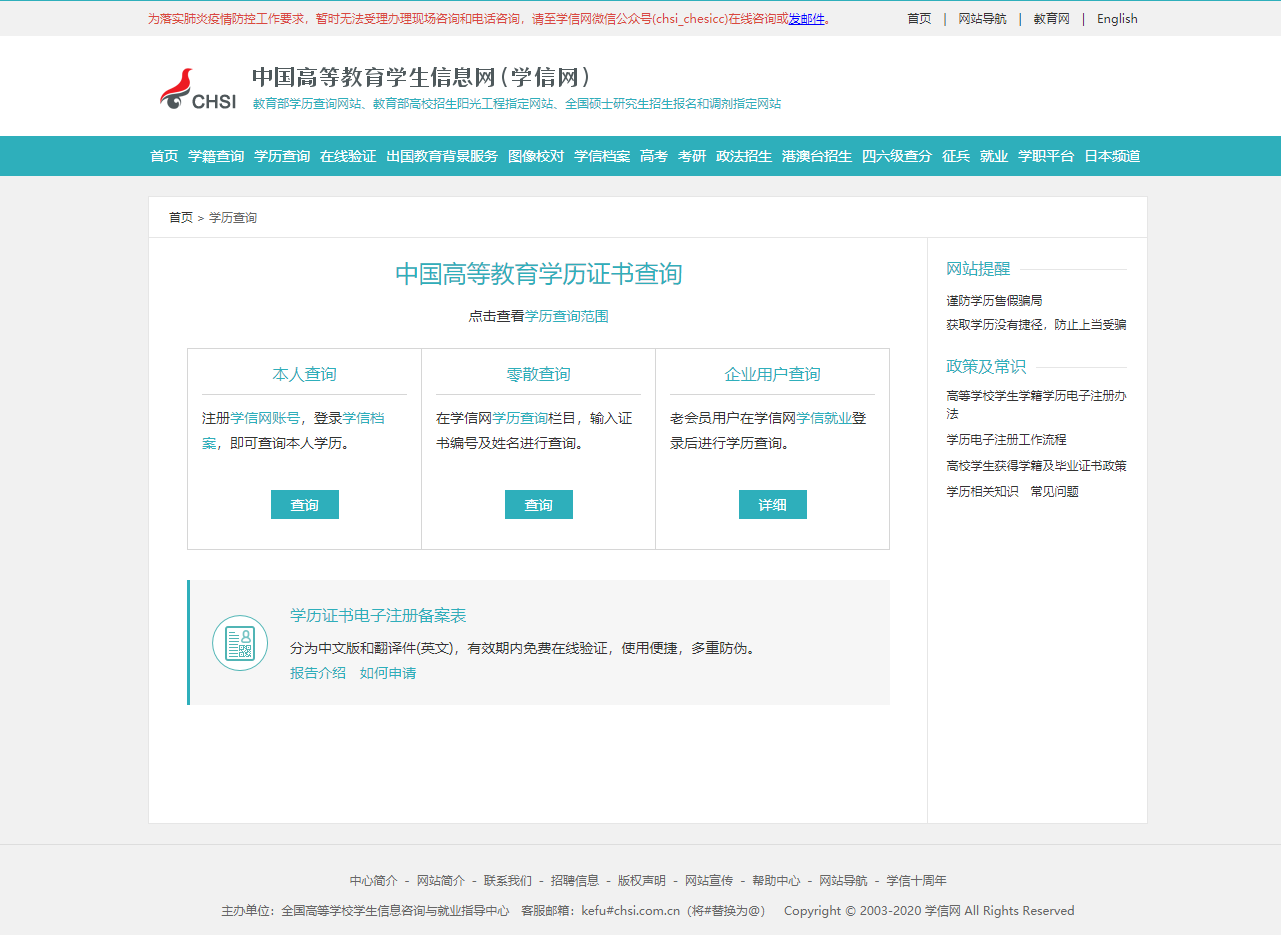The image size is (1281, 935).
Task: Open 如何申请 link
Action: 388,673
